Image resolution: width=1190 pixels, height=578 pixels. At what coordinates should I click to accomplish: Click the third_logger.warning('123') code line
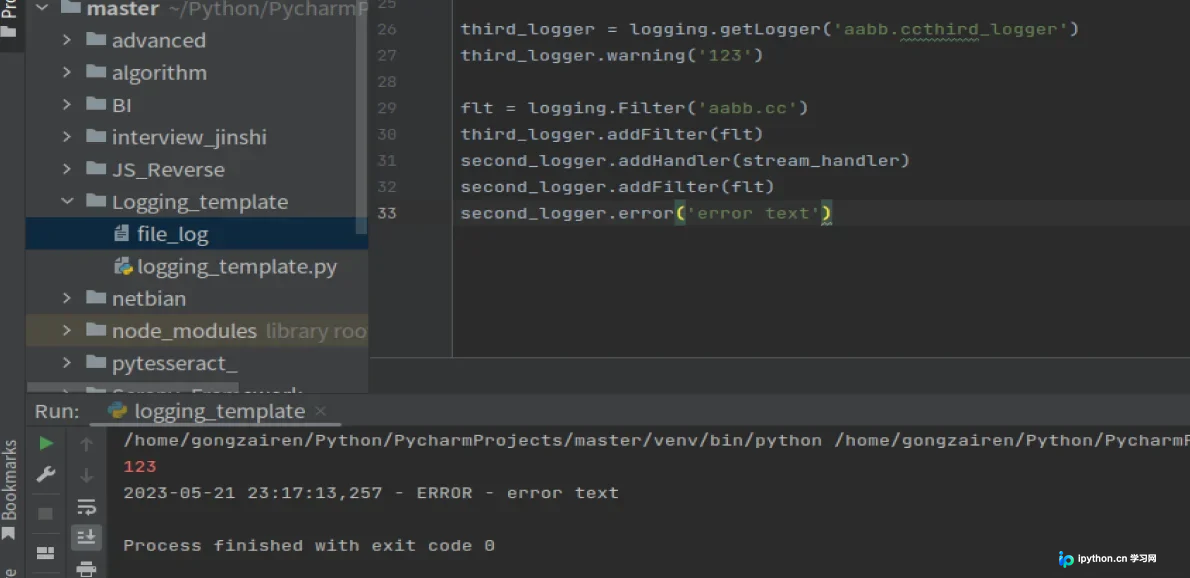[x=612, y=55]
